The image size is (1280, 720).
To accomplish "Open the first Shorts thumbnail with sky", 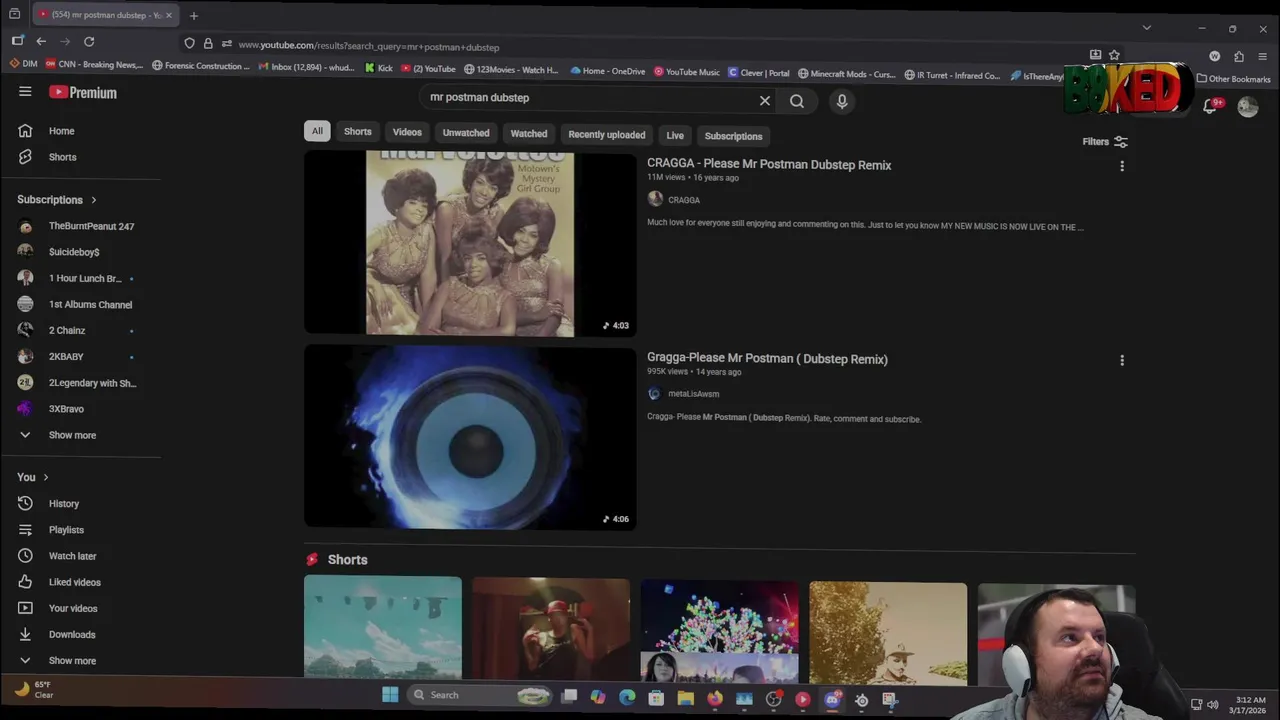I will 383,628.
